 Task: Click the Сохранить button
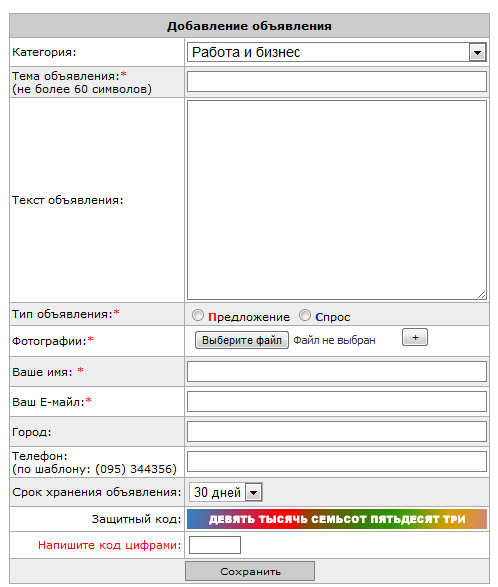pos(250,571)
